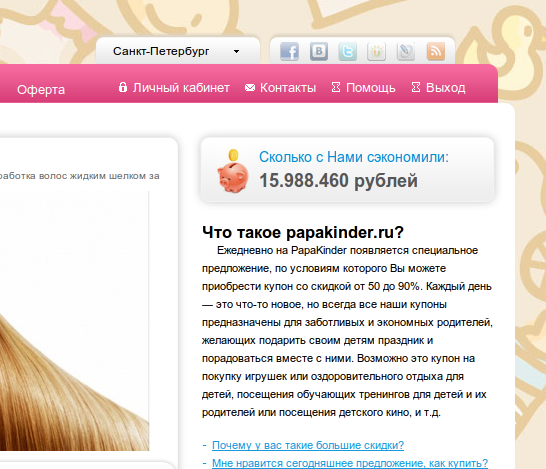The height and width of the screenshot is (469, 546).
Task: Click the icon beside Помощь
Action: point(336,87)
